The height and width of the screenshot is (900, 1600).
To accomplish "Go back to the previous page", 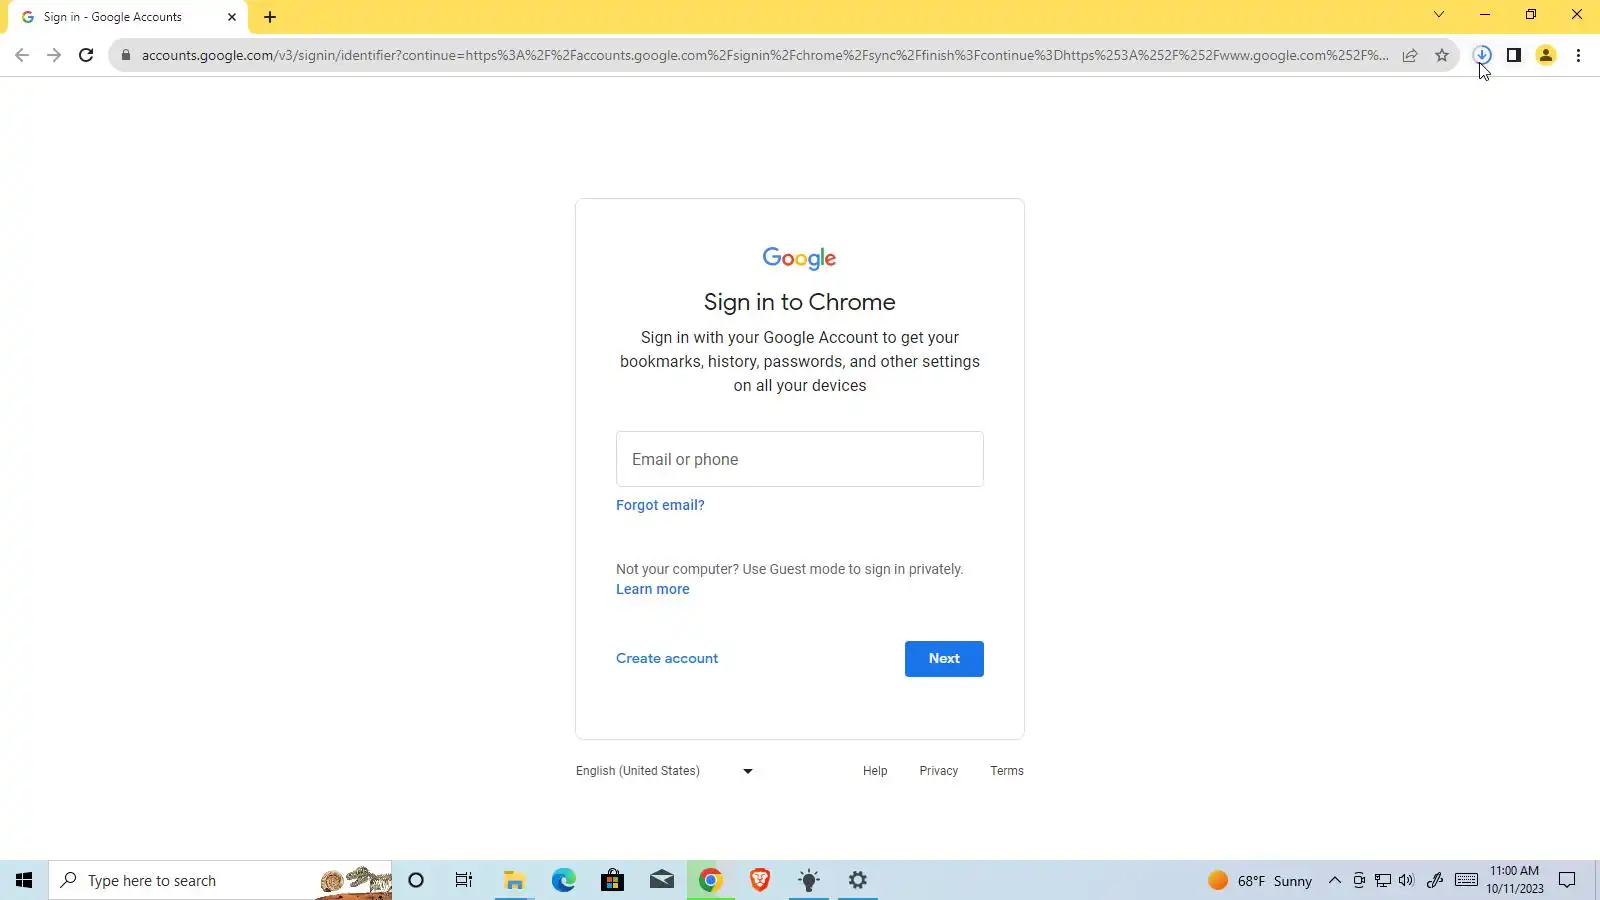I will click(22, 55).
